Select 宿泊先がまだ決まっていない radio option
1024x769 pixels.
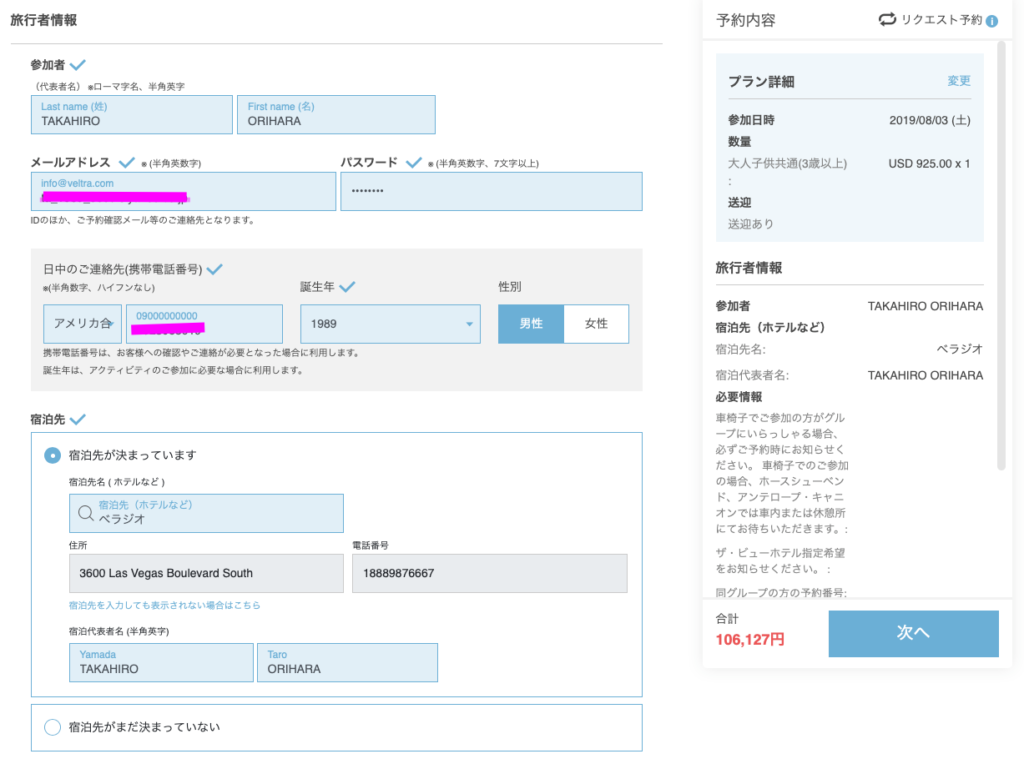[x=52, y=727]
